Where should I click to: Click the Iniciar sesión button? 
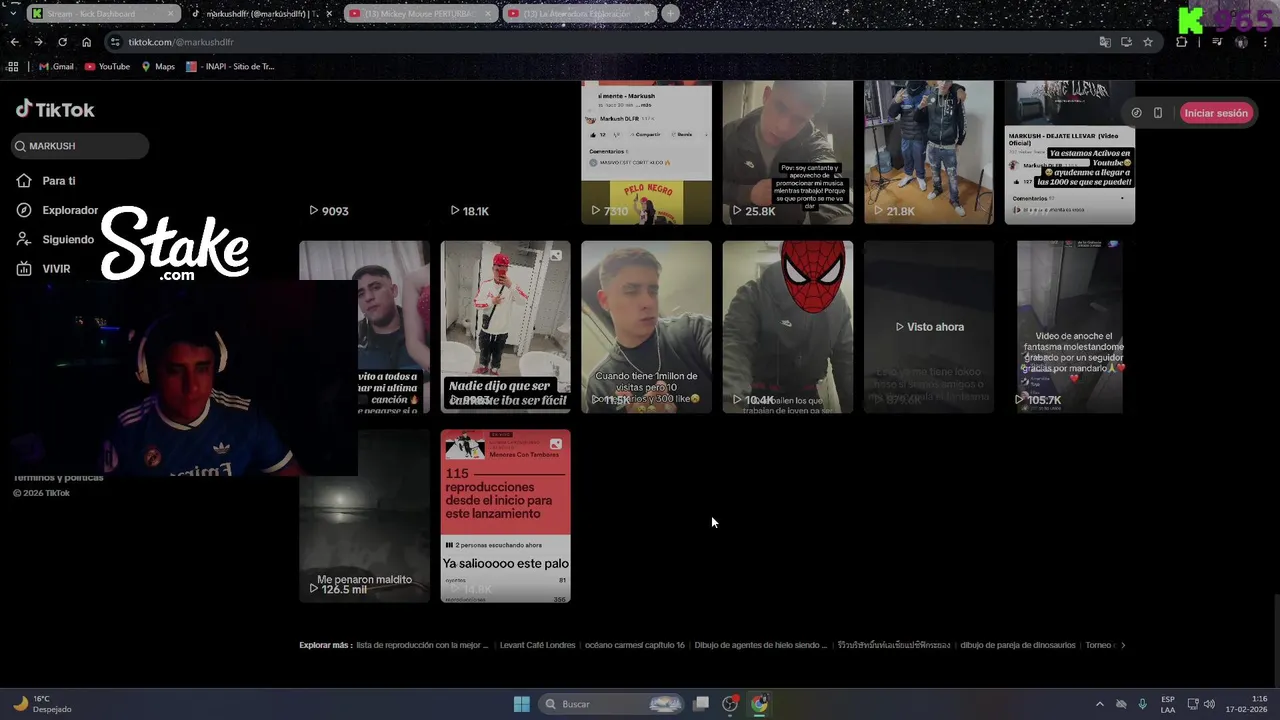click(1216, 113)
